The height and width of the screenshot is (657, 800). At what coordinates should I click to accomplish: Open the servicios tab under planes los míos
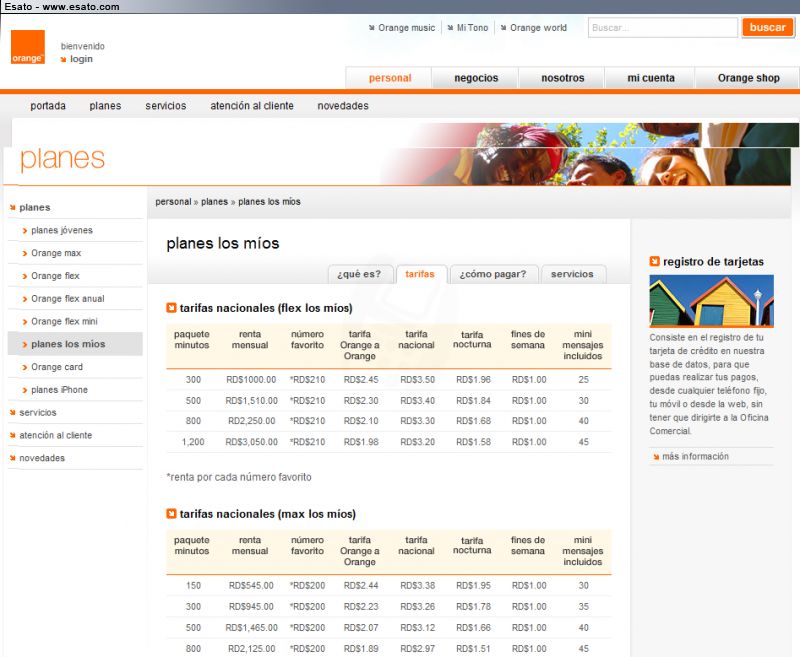573,274
